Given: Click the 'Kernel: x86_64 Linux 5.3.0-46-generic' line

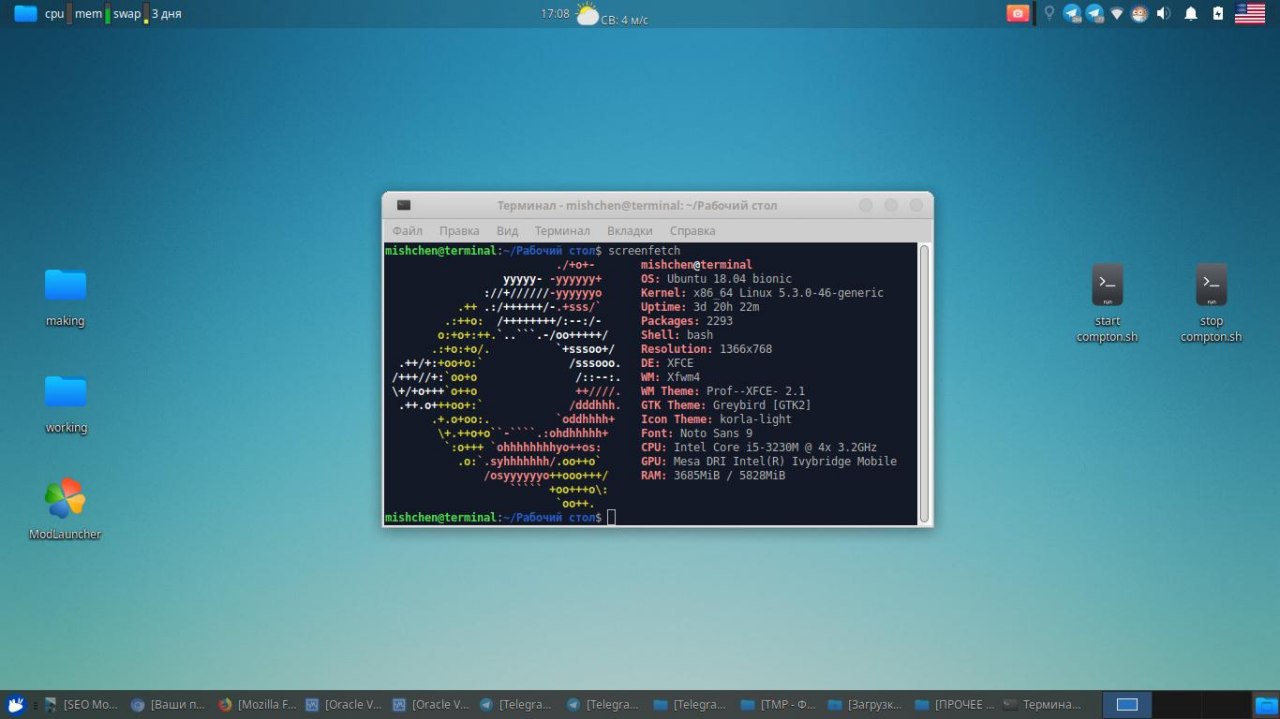Looking at the screenshot, I should pos(762,293).
